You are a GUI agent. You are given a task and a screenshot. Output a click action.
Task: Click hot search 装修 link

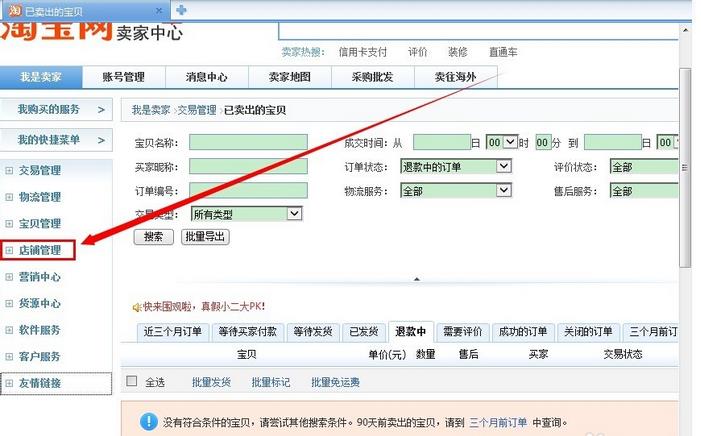tap(458, 52)
